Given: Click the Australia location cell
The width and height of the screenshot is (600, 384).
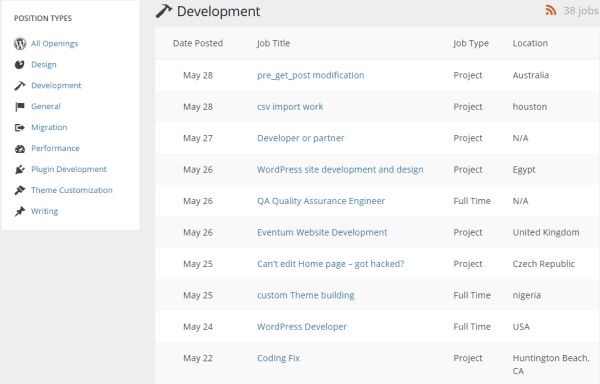Looking at the screenshot, I should click(531, 75).
